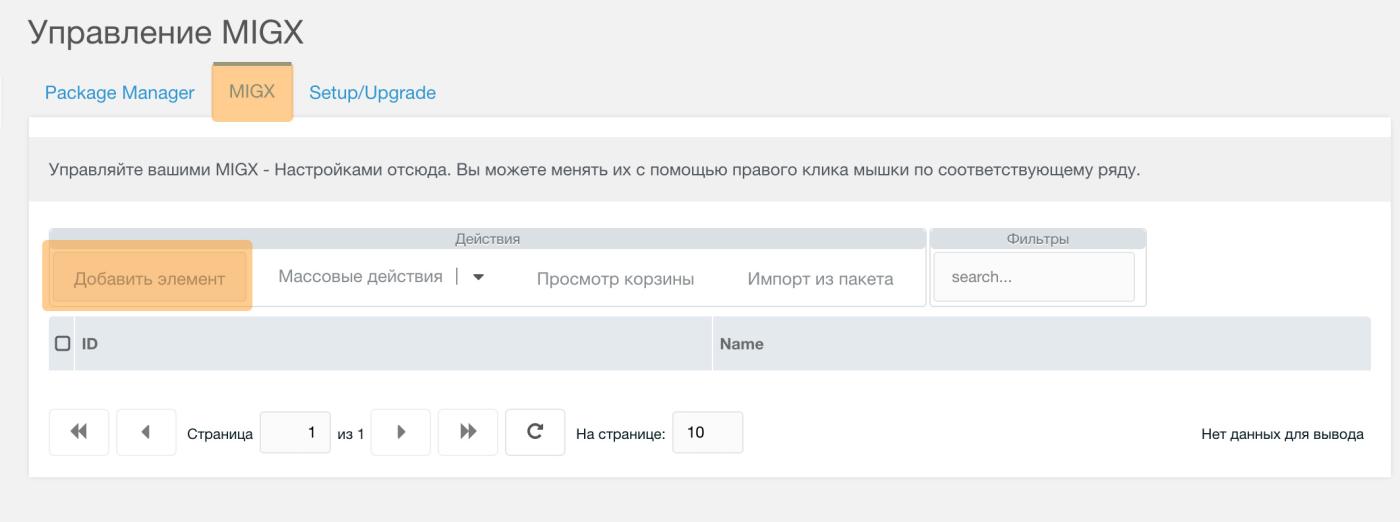
Task: Tick the select-all checkbox in grid header
Action: tap(62, 343)
